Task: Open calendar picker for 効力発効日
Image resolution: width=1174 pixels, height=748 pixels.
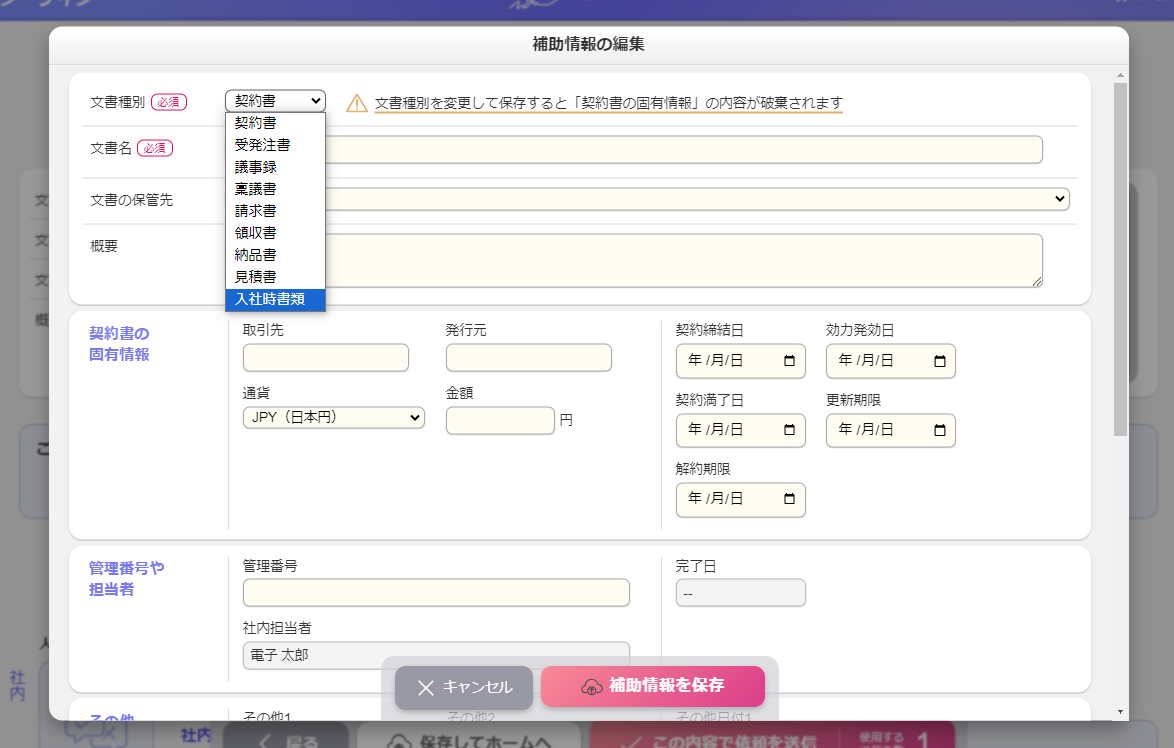Action: click(x=940, y=361)
